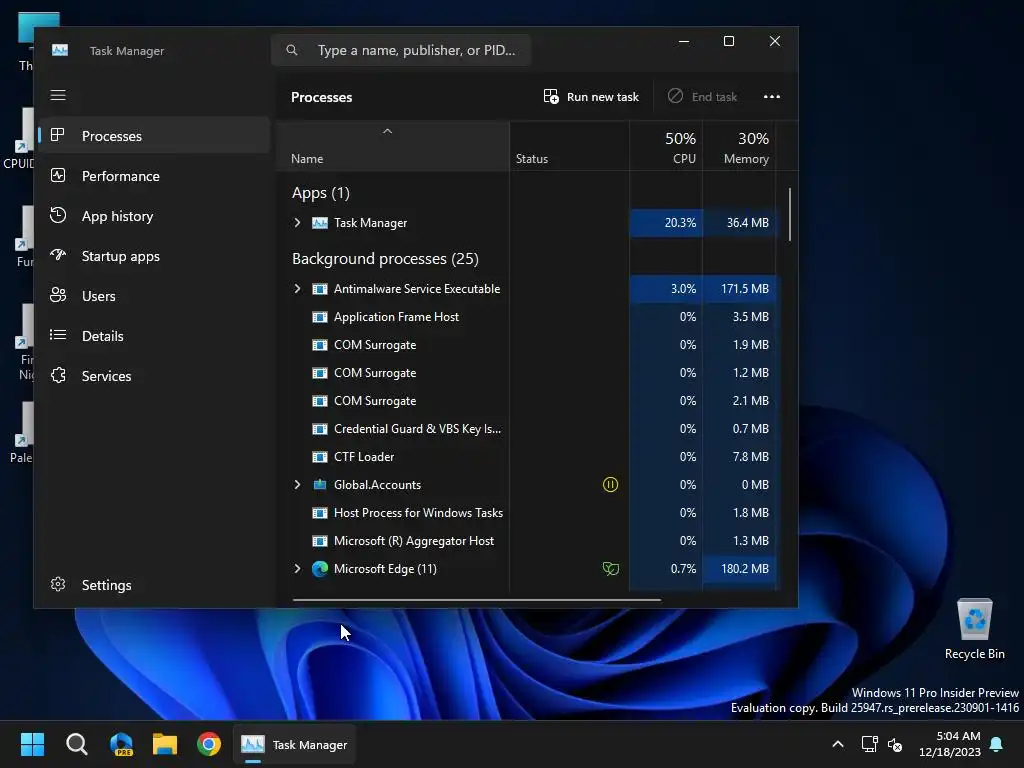Viewport: 1024px width, 768px height.
Task: Expand the Global.Accounts process
Action: [297, 485]
